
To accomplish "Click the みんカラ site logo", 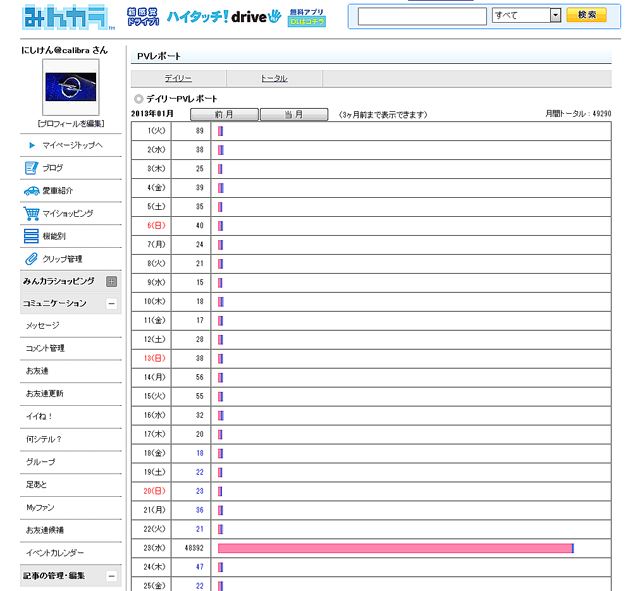I will click(x=66, y=17).
